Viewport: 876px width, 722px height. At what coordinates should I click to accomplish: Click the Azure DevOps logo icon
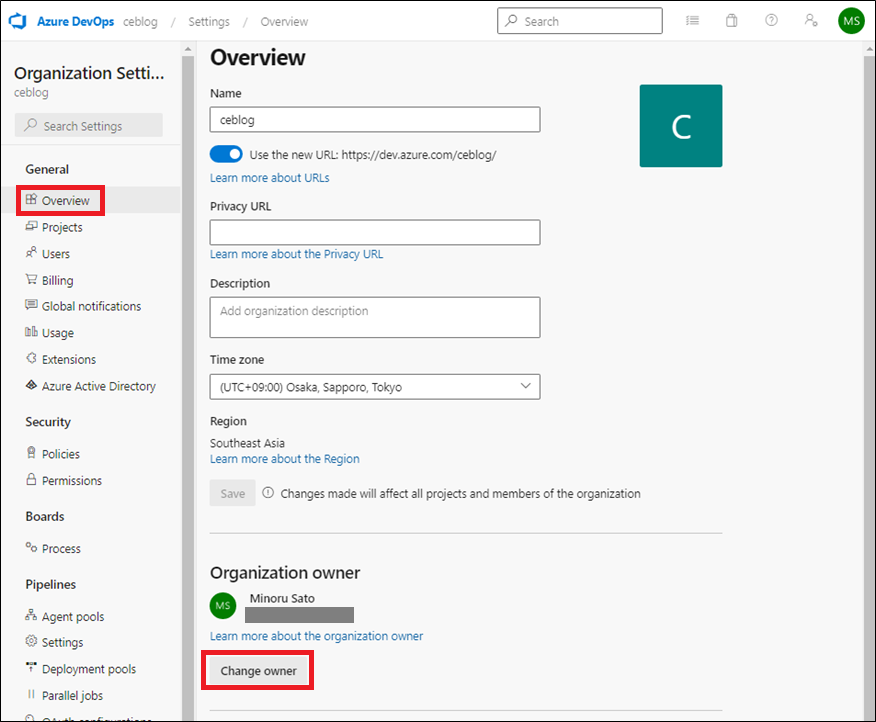coord(18,21)
